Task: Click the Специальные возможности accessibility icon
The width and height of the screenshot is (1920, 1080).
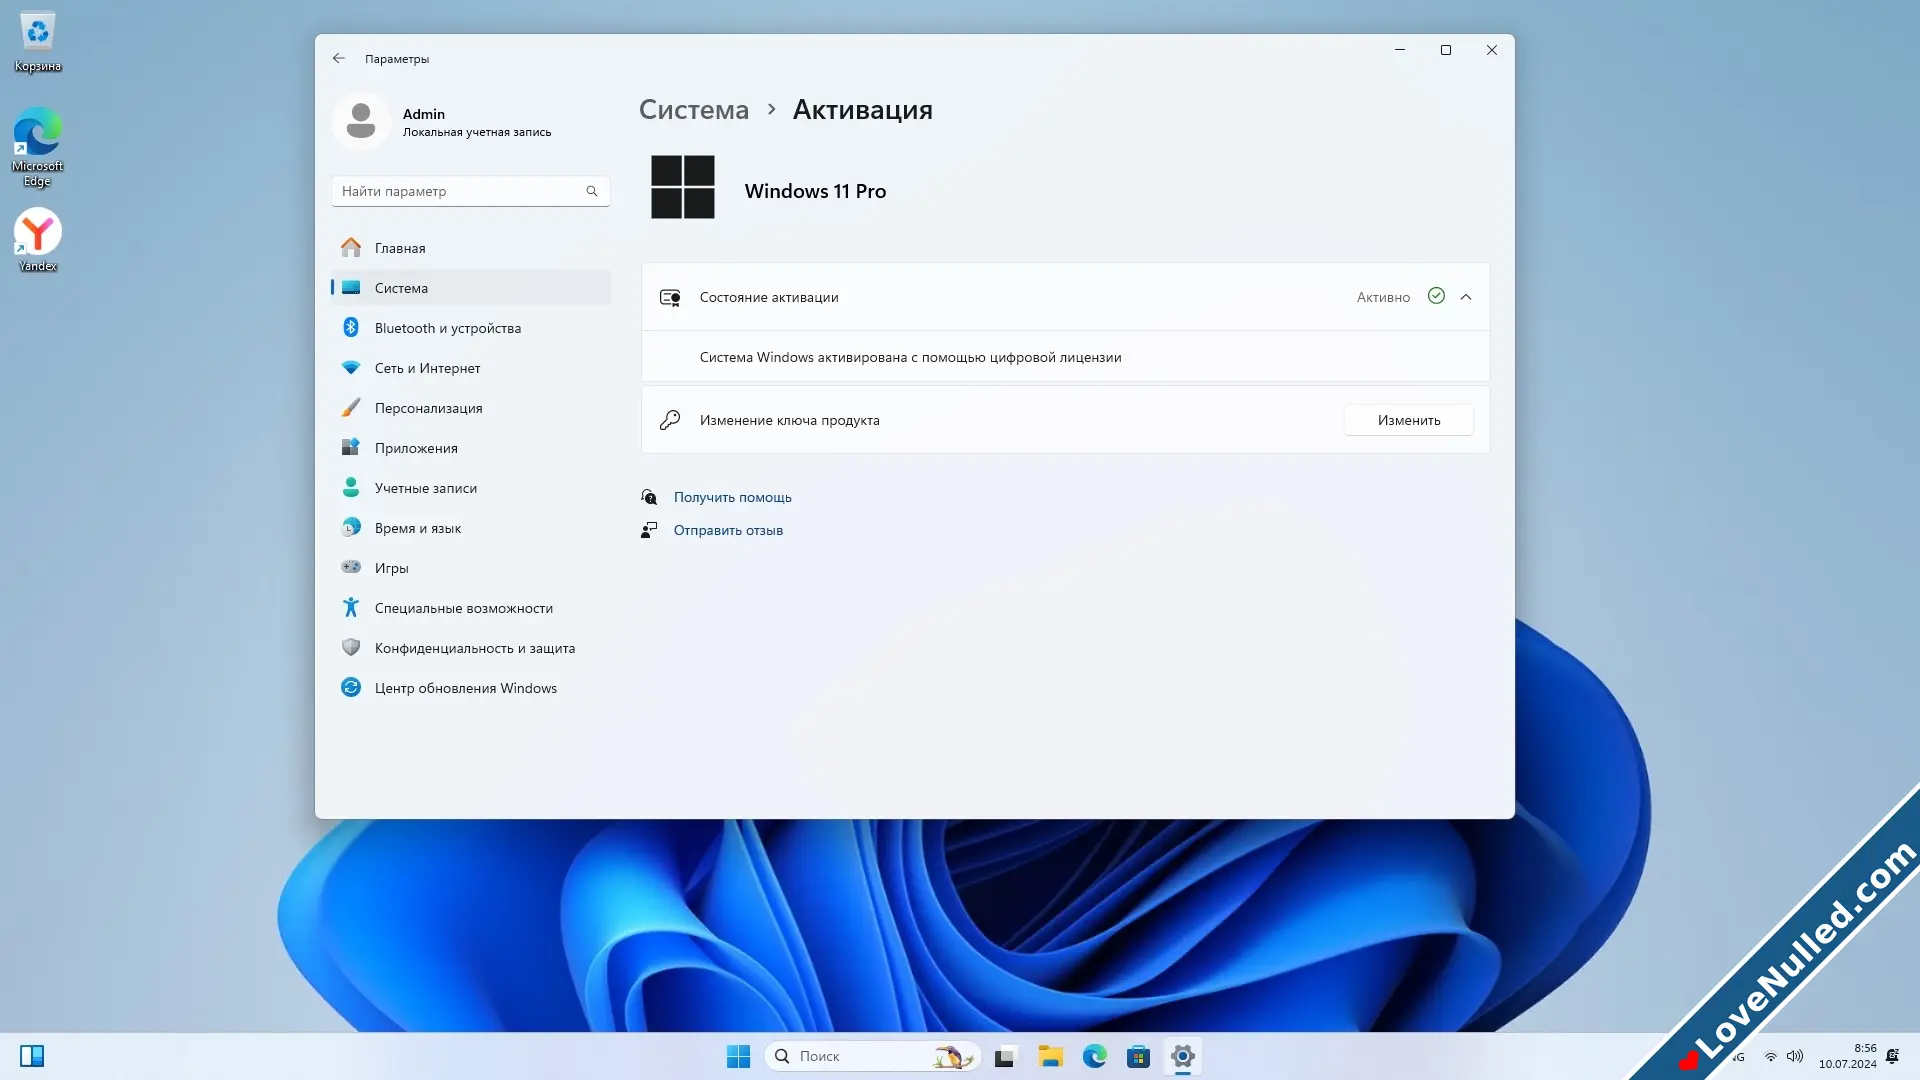Action: [351, 607]
